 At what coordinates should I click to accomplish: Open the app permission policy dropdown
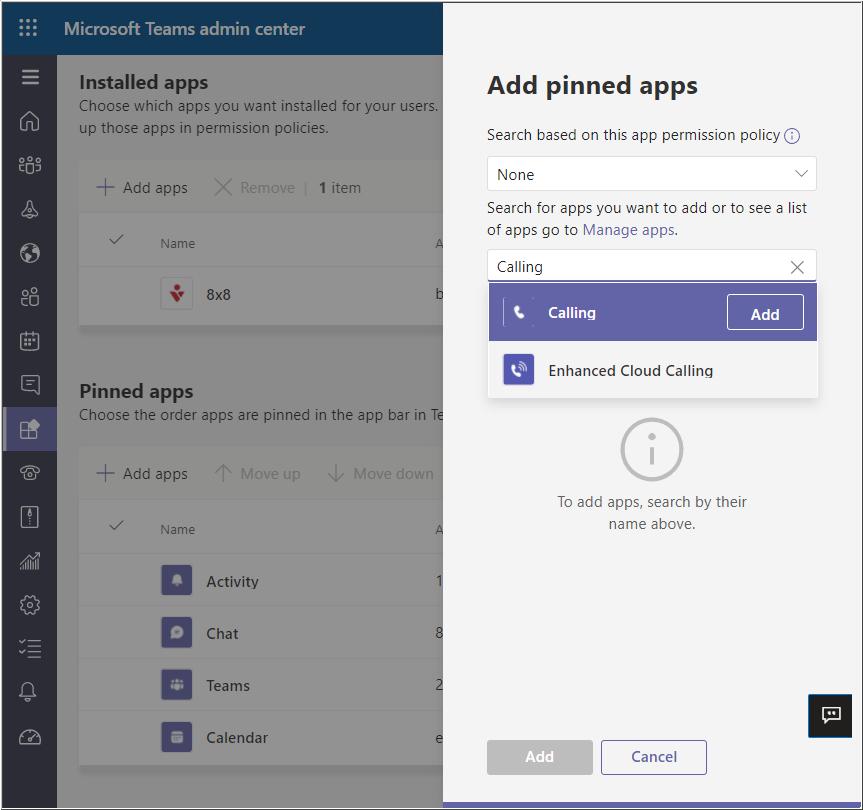click(651, 174)
